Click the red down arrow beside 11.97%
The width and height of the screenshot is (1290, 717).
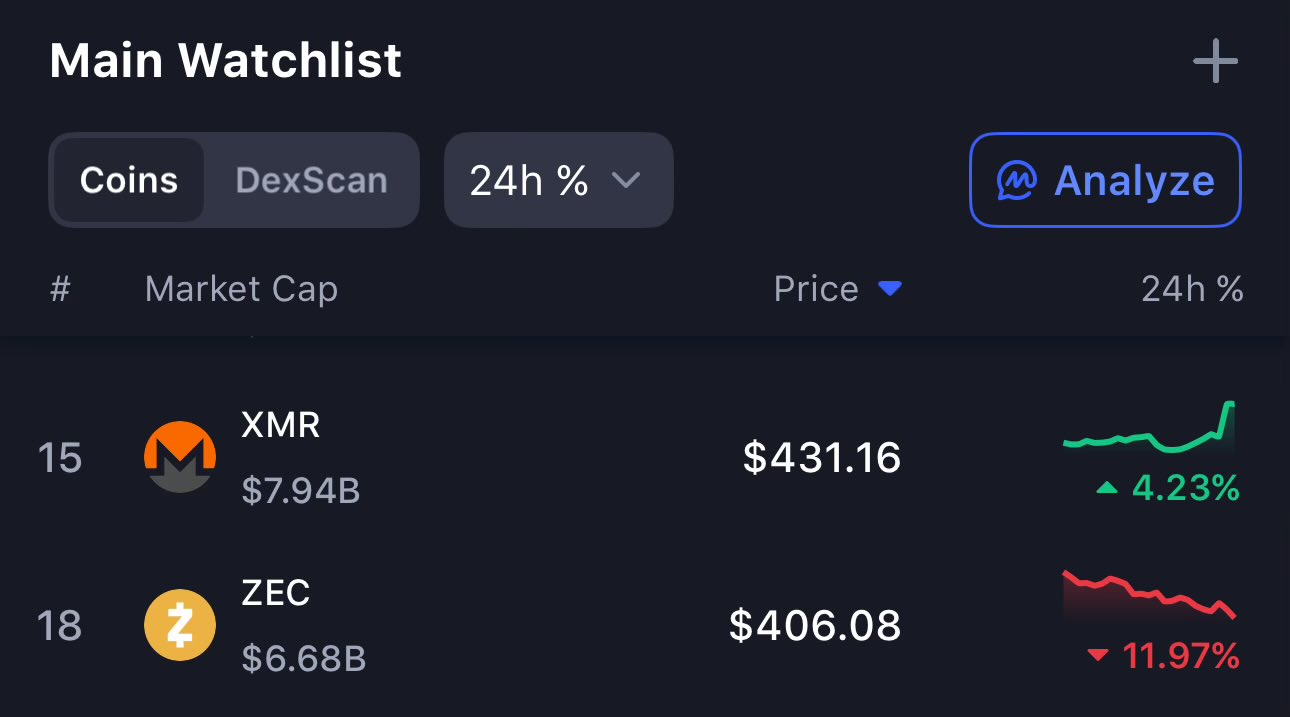(x=1098, y=656)
